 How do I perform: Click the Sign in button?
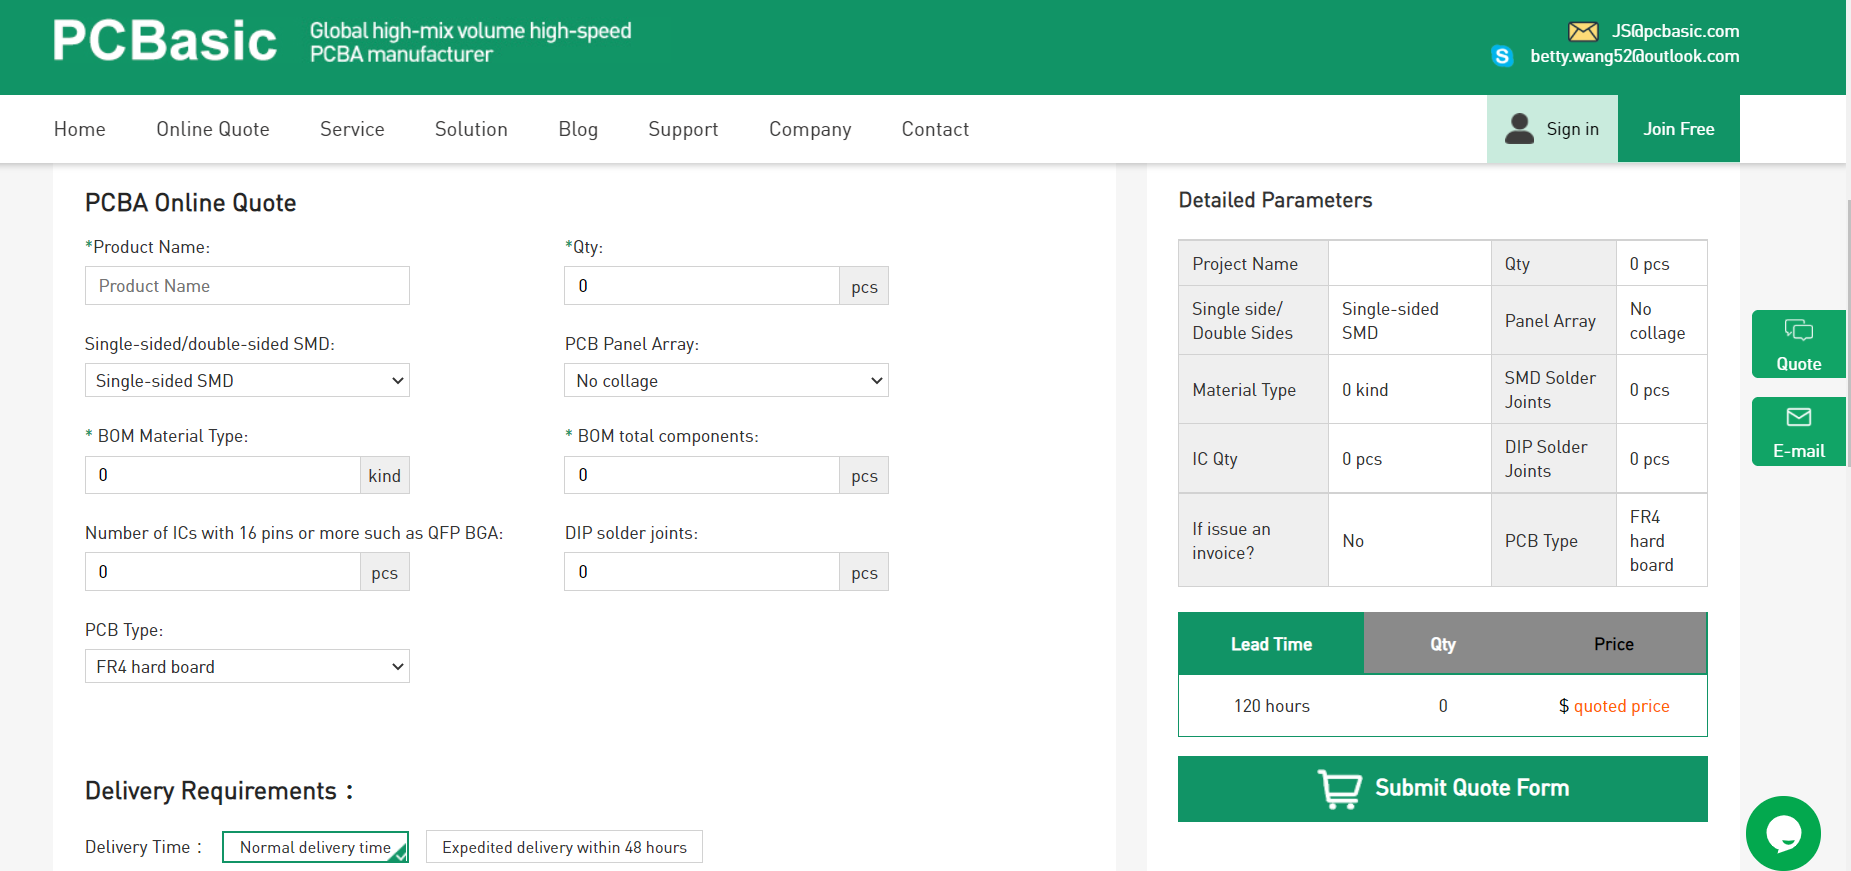pos(1552,128)
